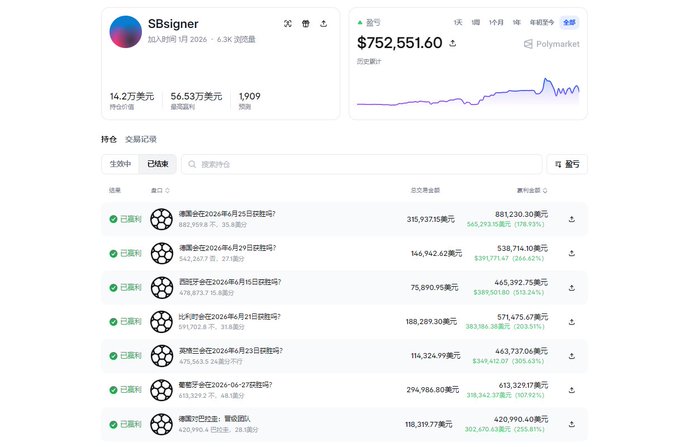The height and width of the screenshot is (447, 680).
Task: Focus the 搜索持仓 search field
Action: [x=362, y=164]
